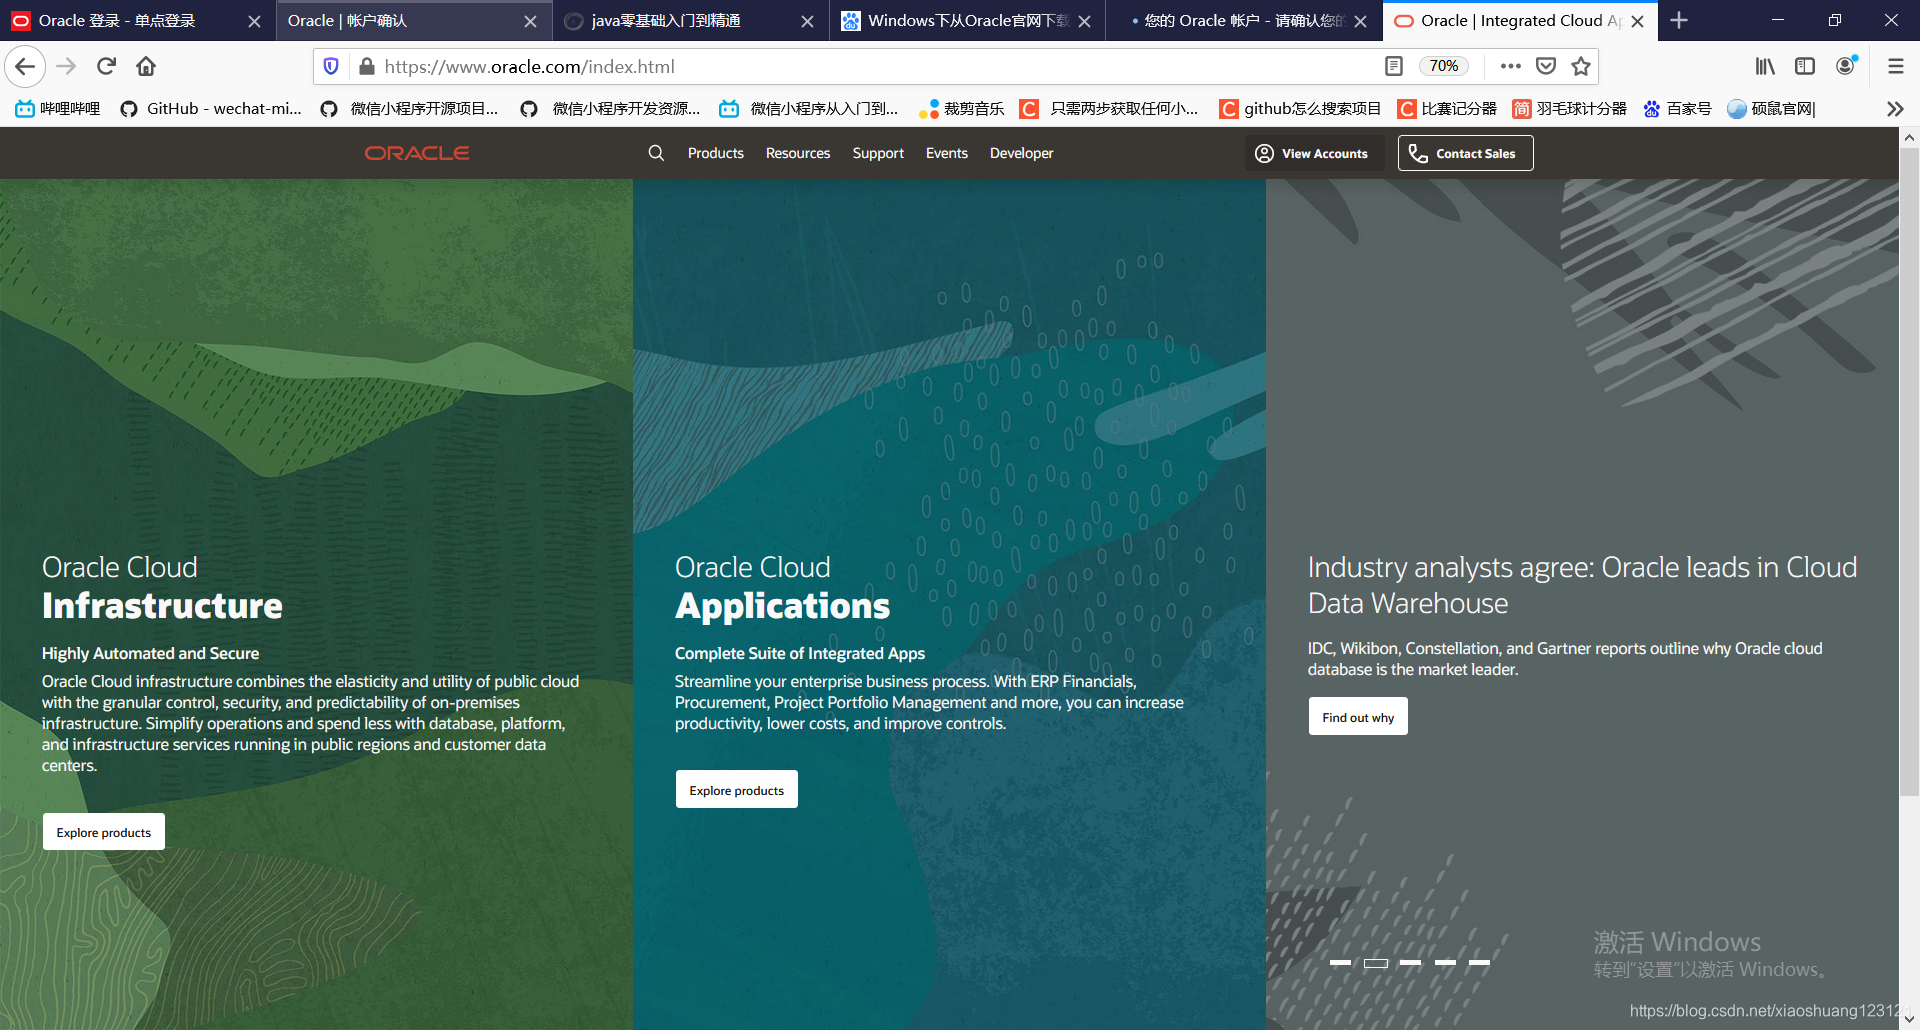This screenshot has height=1030, width=1920.
Task: Click the Find out why button
Action: (x=1358, y=717)
